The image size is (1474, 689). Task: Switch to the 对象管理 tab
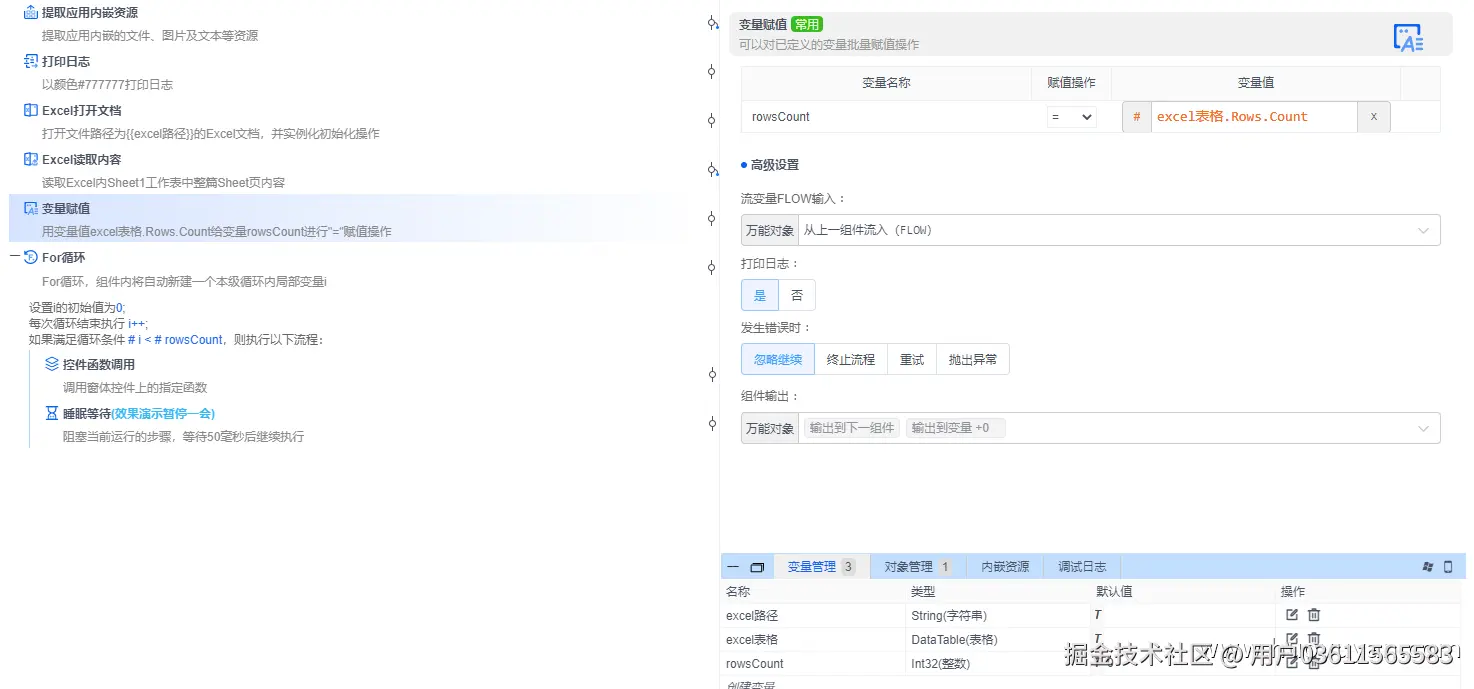(x=917, y=567)
